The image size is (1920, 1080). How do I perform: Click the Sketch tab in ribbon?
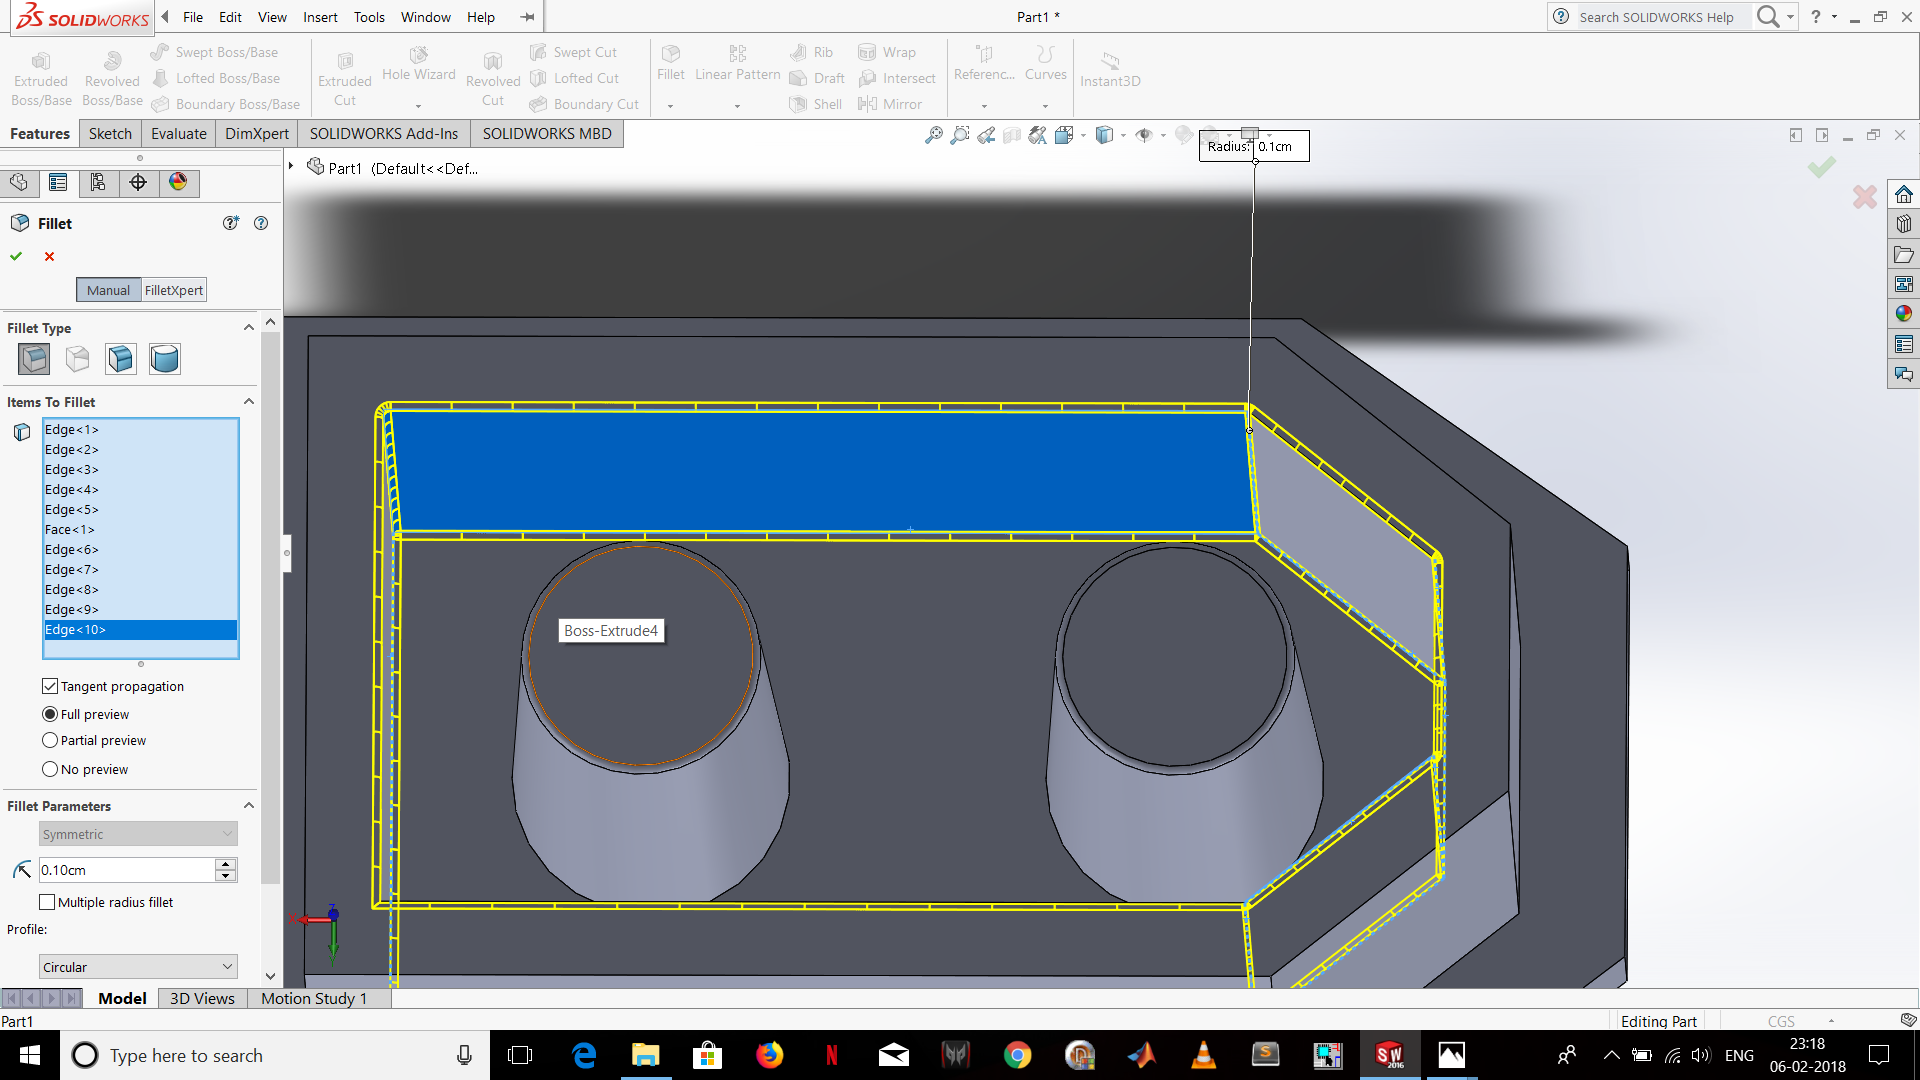(x=108, y=133)
